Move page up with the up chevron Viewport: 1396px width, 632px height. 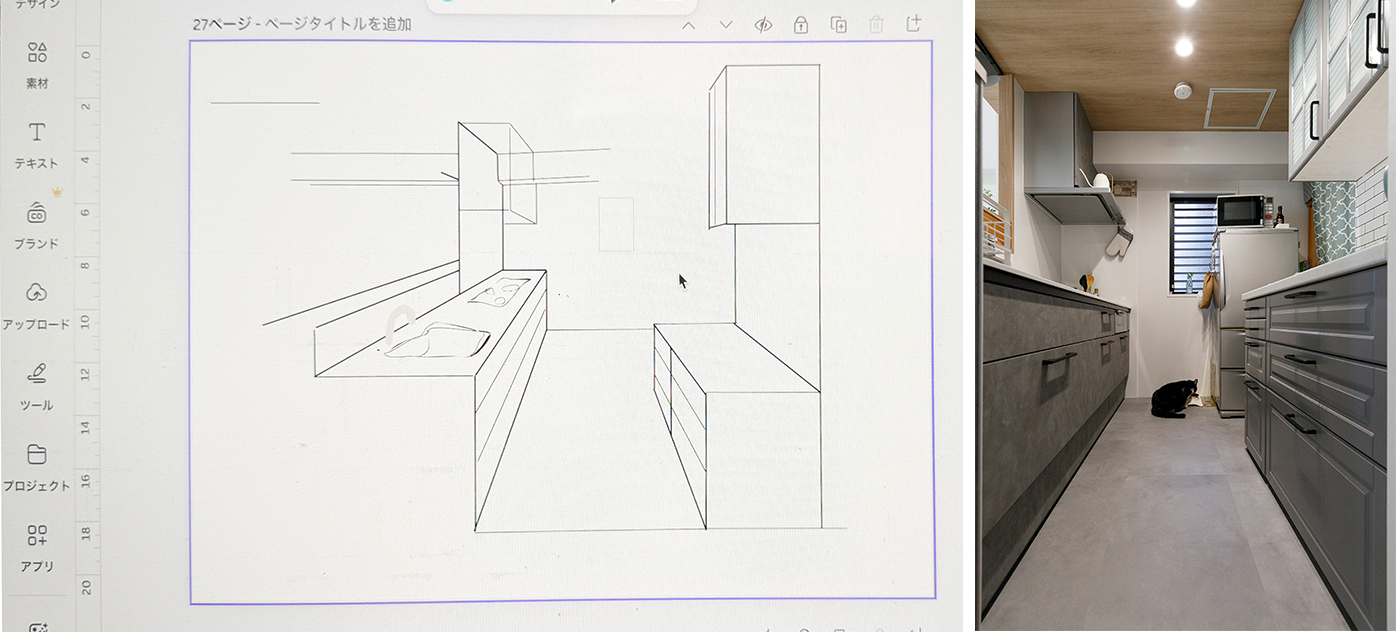[x=688, y=25]
